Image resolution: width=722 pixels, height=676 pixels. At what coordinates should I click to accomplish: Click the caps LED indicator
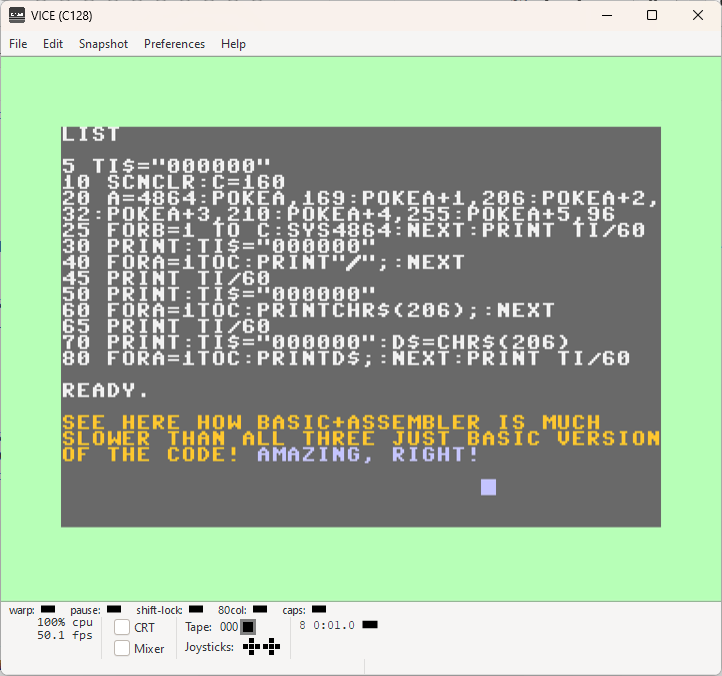[x=319, y=609]
